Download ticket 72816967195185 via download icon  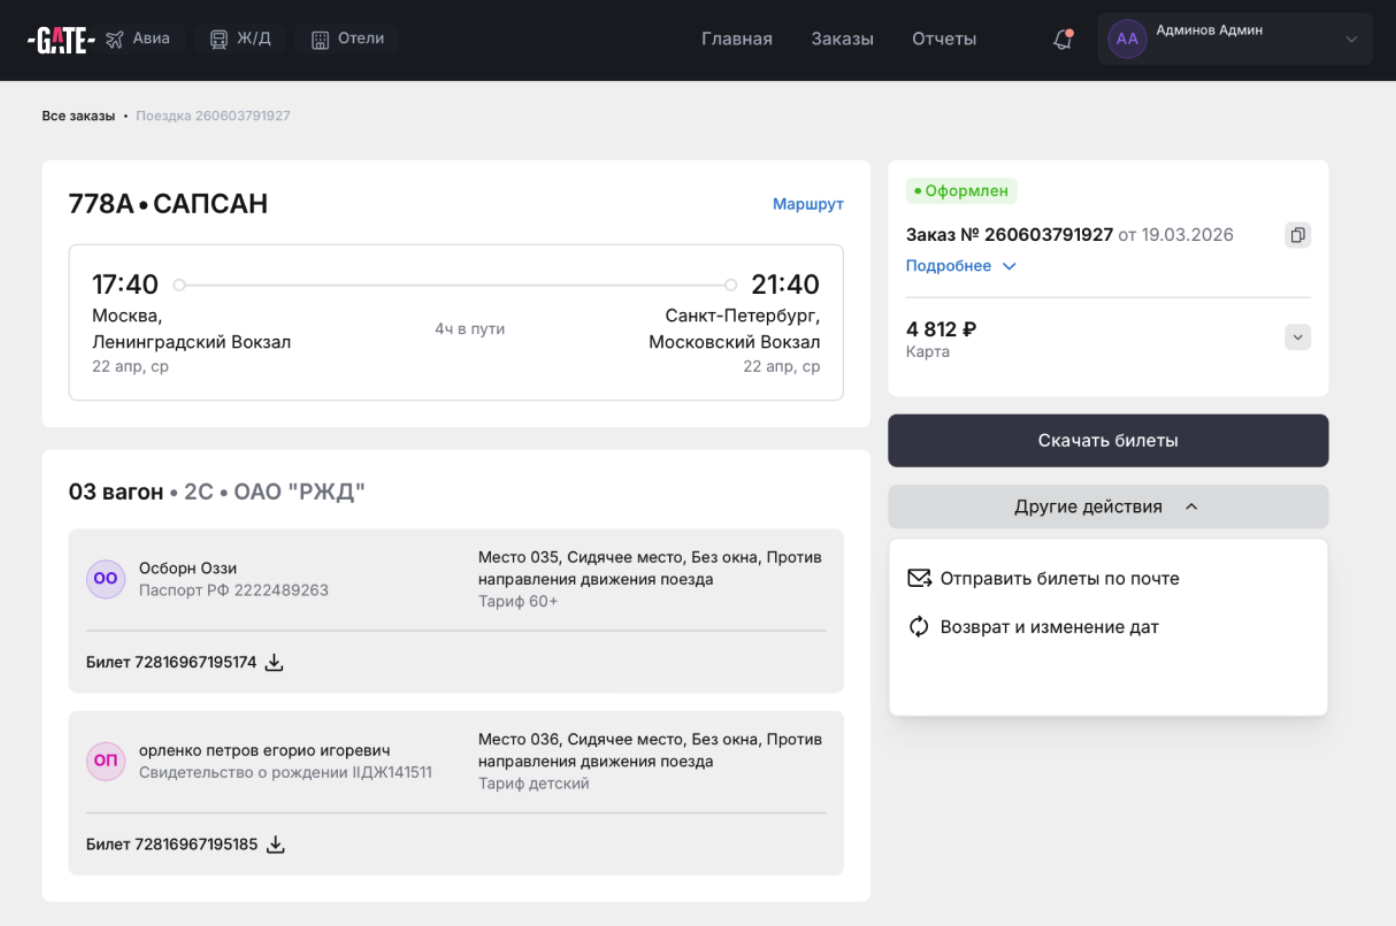tap(275, 844)
